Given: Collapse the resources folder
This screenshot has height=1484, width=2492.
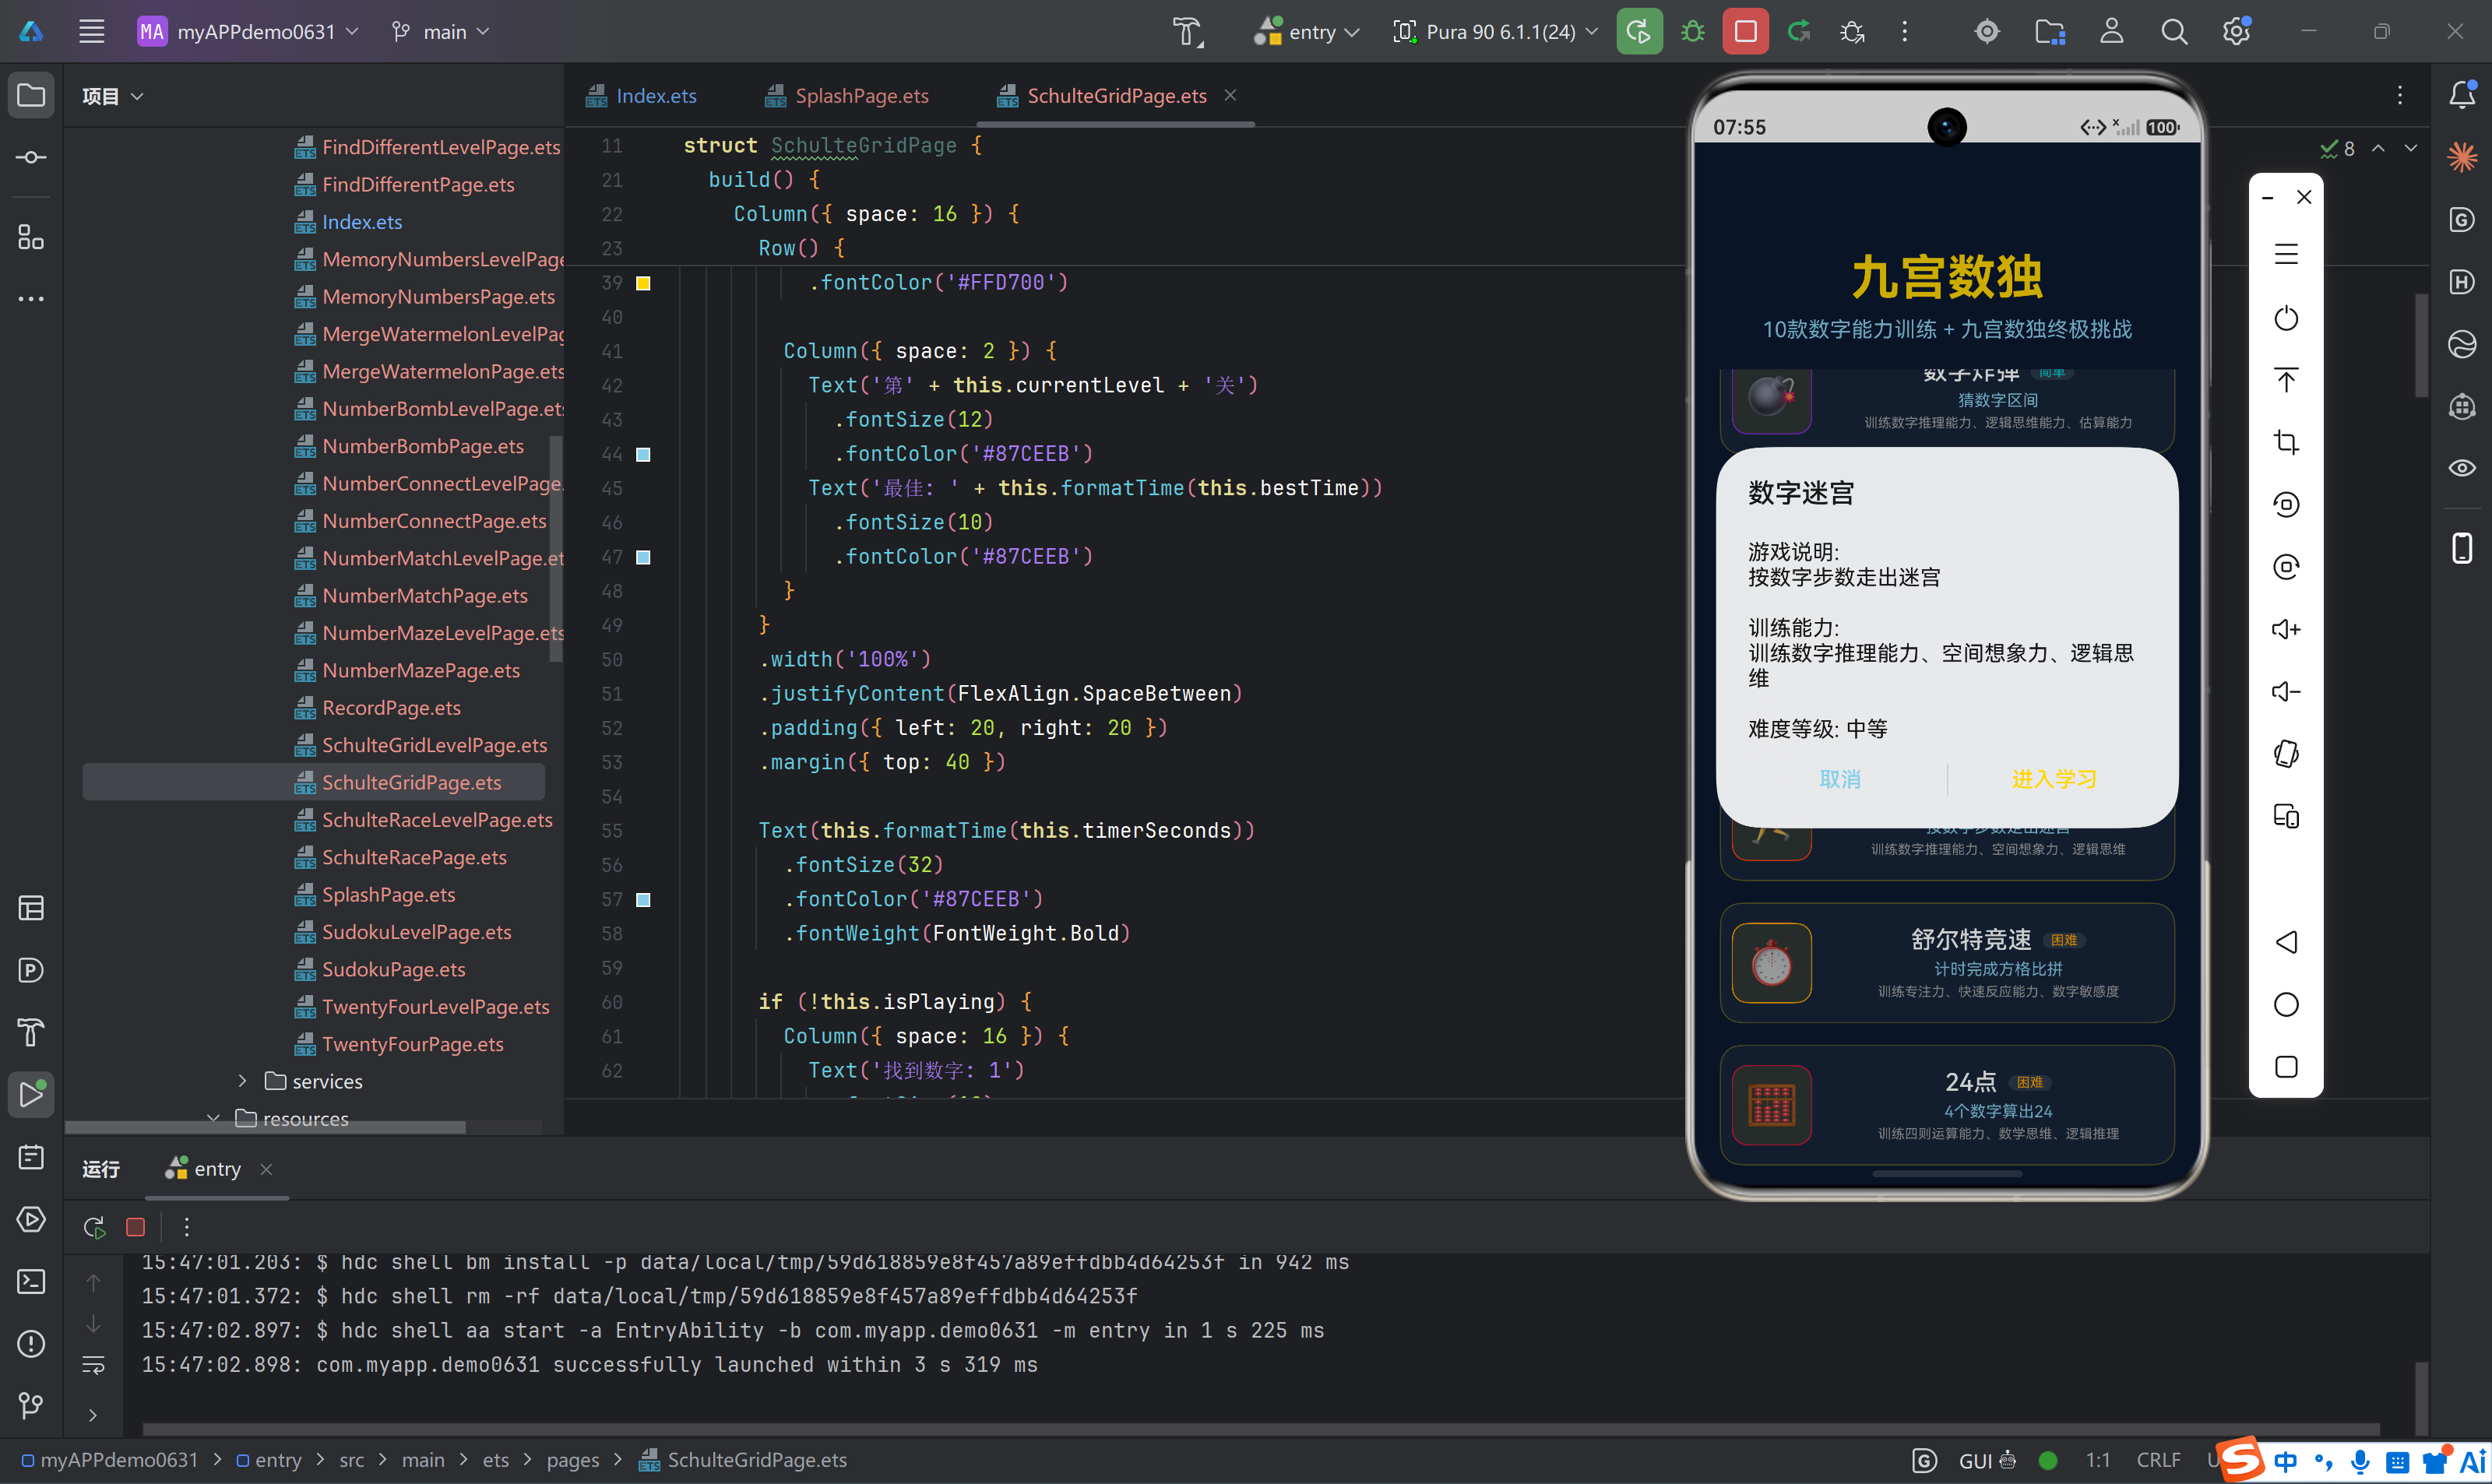Looking at the screenshot, I should [213, 1118].
